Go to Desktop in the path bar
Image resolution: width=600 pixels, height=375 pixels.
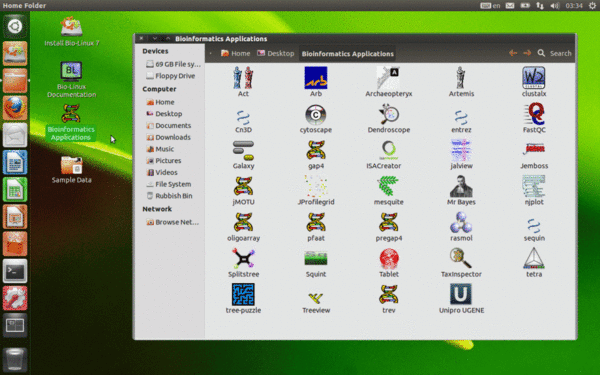tap(276, 53)
